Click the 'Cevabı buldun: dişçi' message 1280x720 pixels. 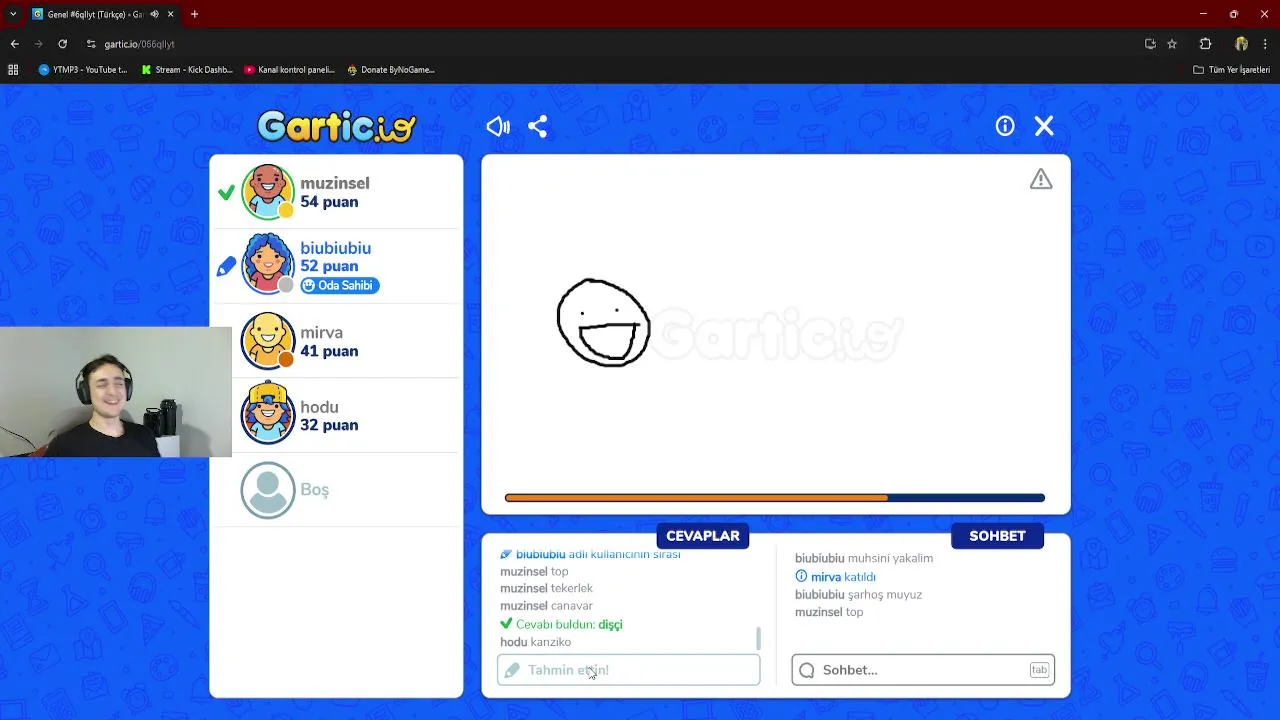pos(561,624)
